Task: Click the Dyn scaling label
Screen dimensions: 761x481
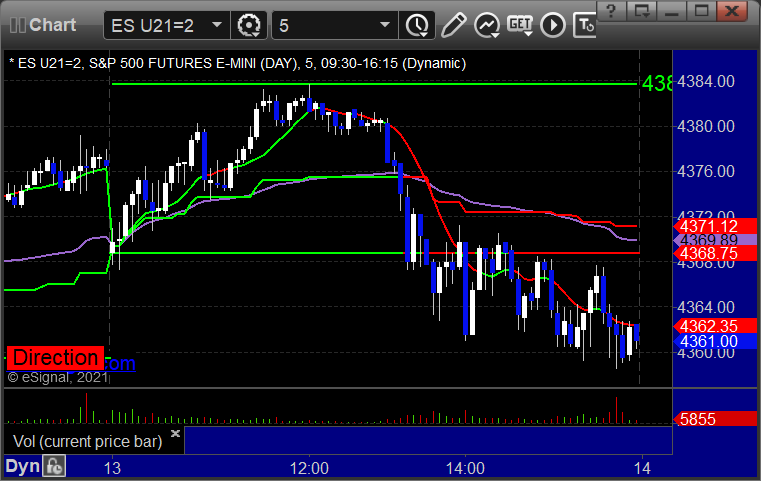Action: coord(22,466)
